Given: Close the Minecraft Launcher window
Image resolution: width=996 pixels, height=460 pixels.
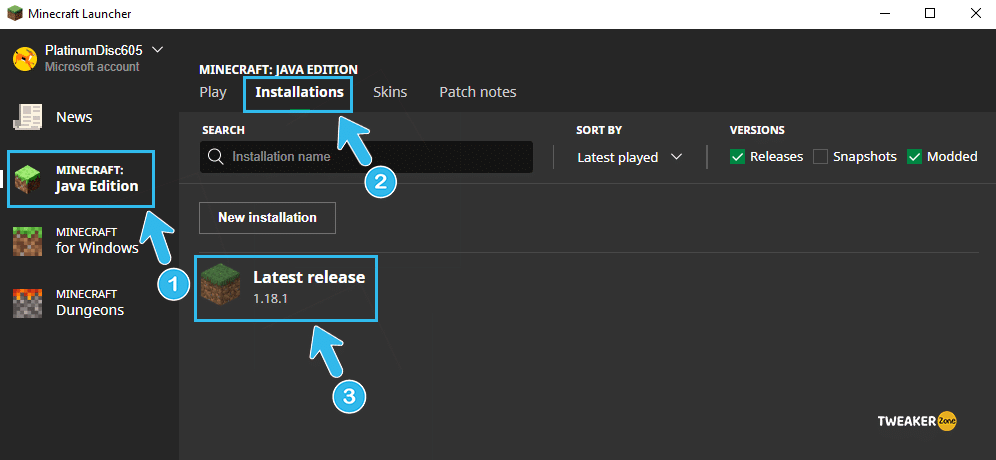Looking at the screenshot, I should [976, 13].
